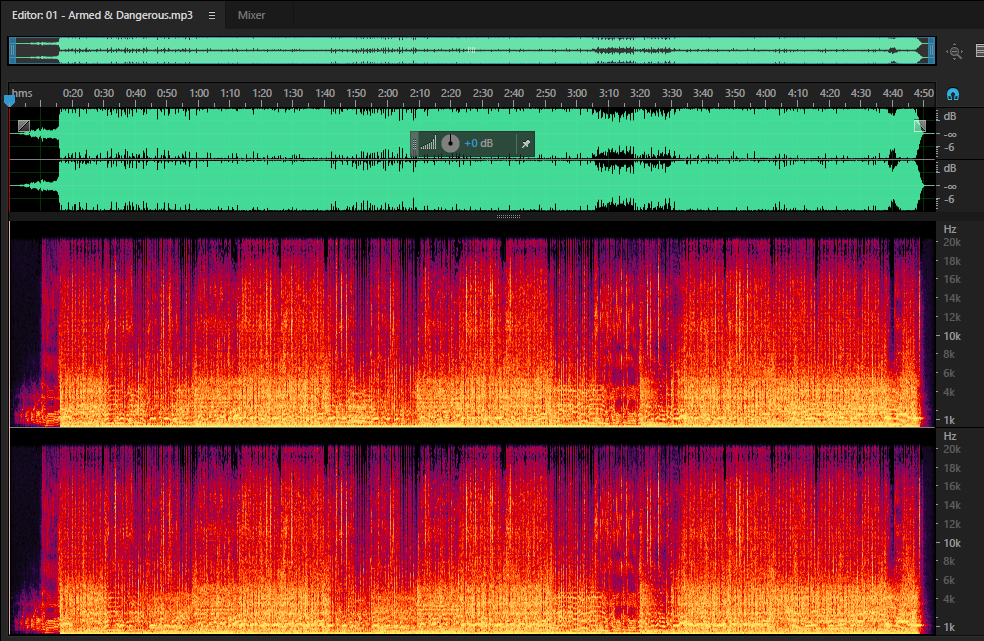The height and width of the screenshot is (641, 984).
Task: Select the Editor: 01 - Armed & Dangerous.mp3 tab
Action: pos(102,15)
